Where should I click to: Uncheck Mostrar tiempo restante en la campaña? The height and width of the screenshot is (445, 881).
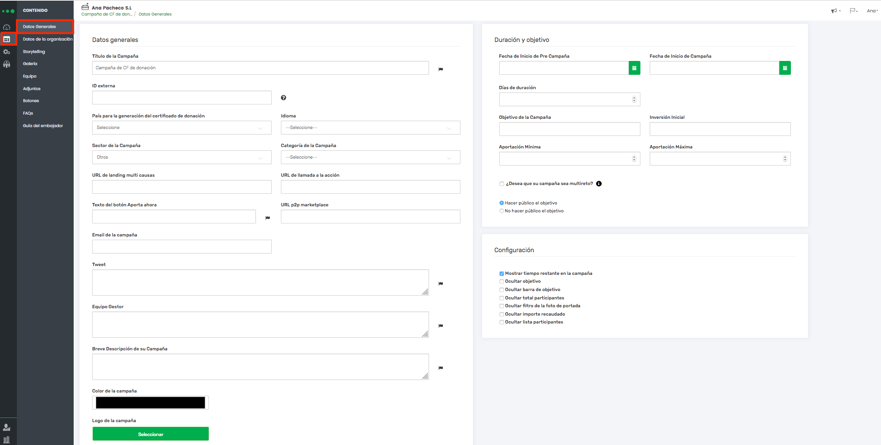[502, 274]
